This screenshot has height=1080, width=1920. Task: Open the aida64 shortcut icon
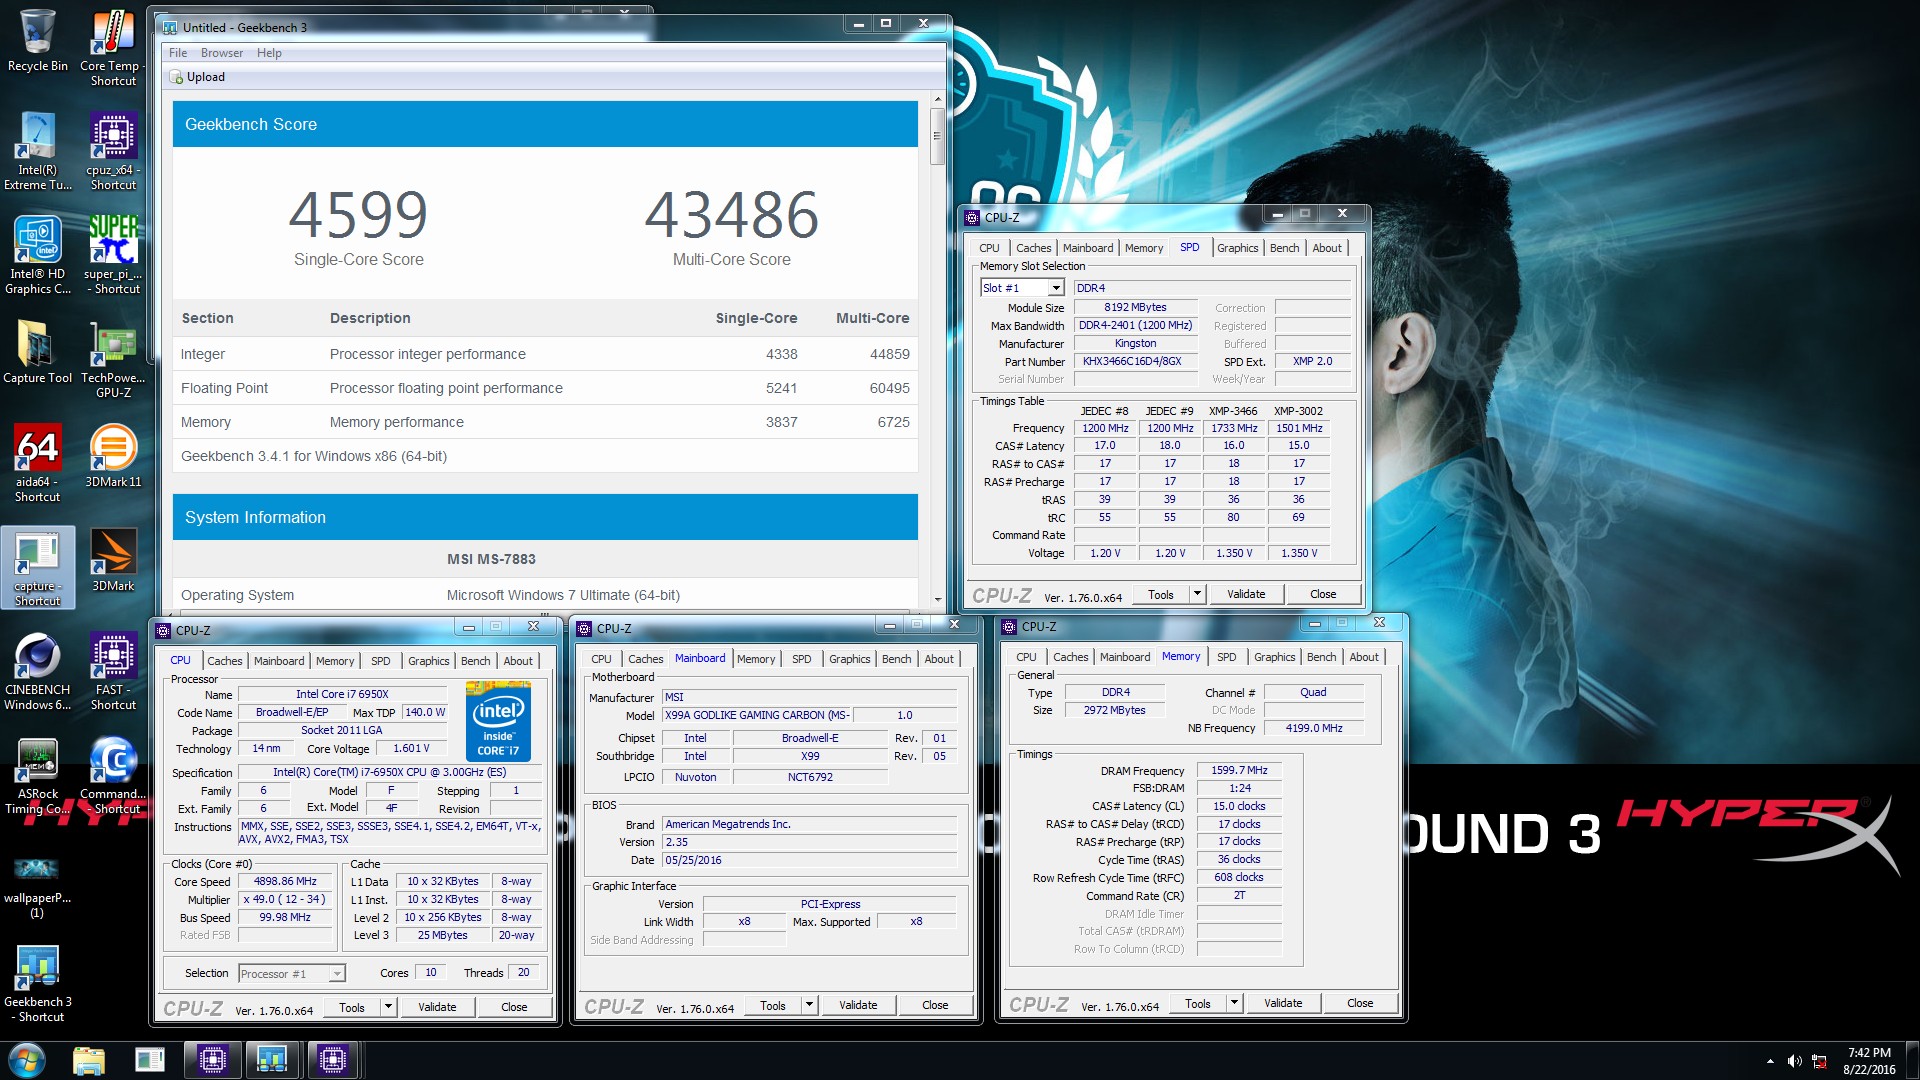click(37, 463)
